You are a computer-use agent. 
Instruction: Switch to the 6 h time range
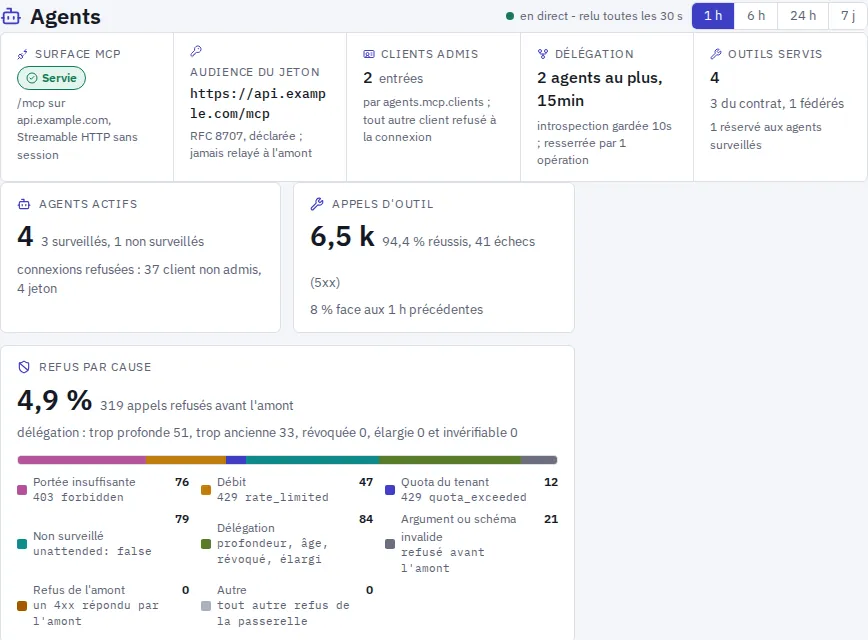[756, 16]
